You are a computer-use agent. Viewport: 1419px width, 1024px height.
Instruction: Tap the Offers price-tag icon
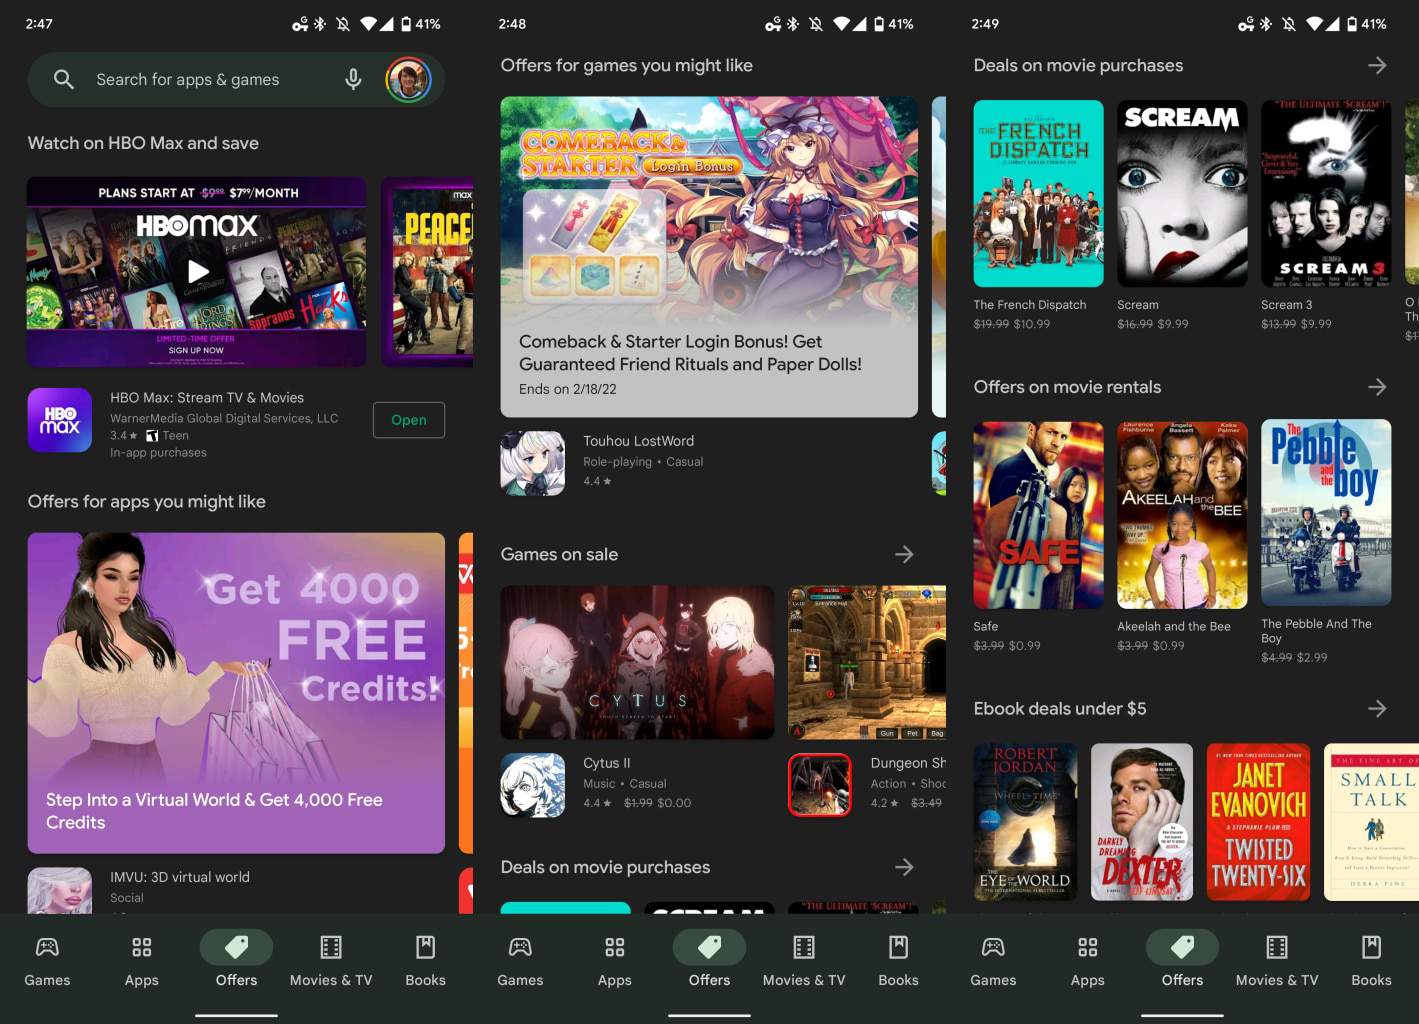pos(236,946)
